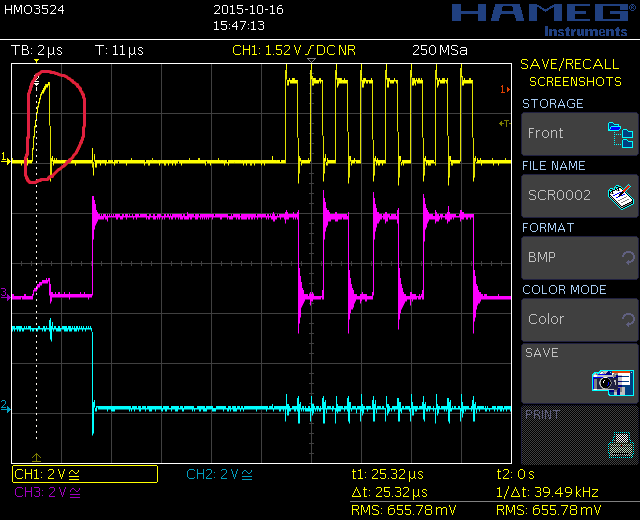Click the FORMAT section label

point(548,228)
